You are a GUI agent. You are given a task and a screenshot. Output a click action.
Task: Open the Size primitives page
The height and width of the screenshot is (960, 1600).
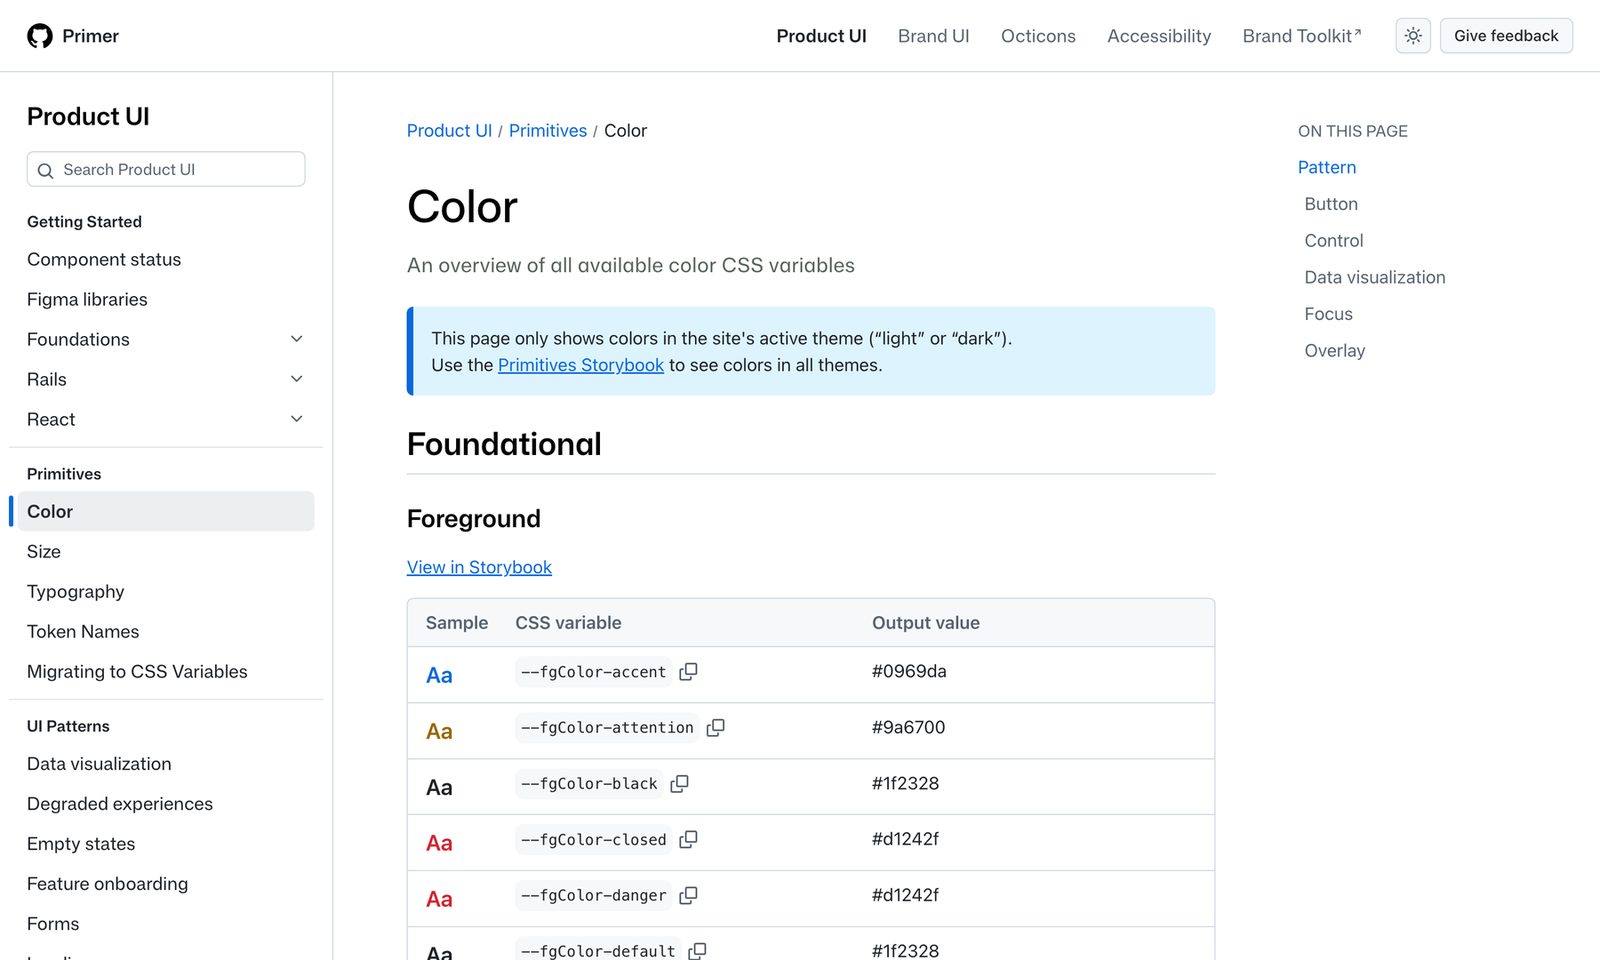click(x=44, y=551)
